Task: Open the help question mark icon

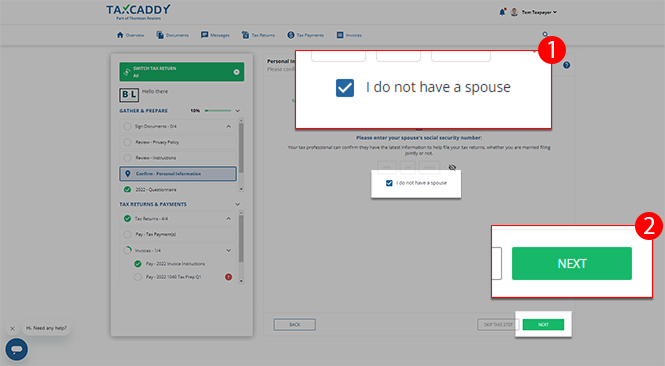Action: pos(567,65)
